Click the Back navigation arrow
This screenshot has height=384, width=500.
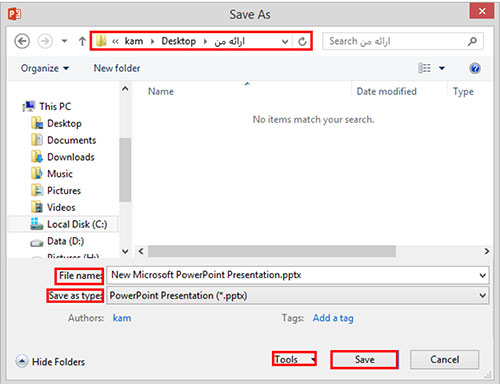pyautogui.click(x=22, y=42)
